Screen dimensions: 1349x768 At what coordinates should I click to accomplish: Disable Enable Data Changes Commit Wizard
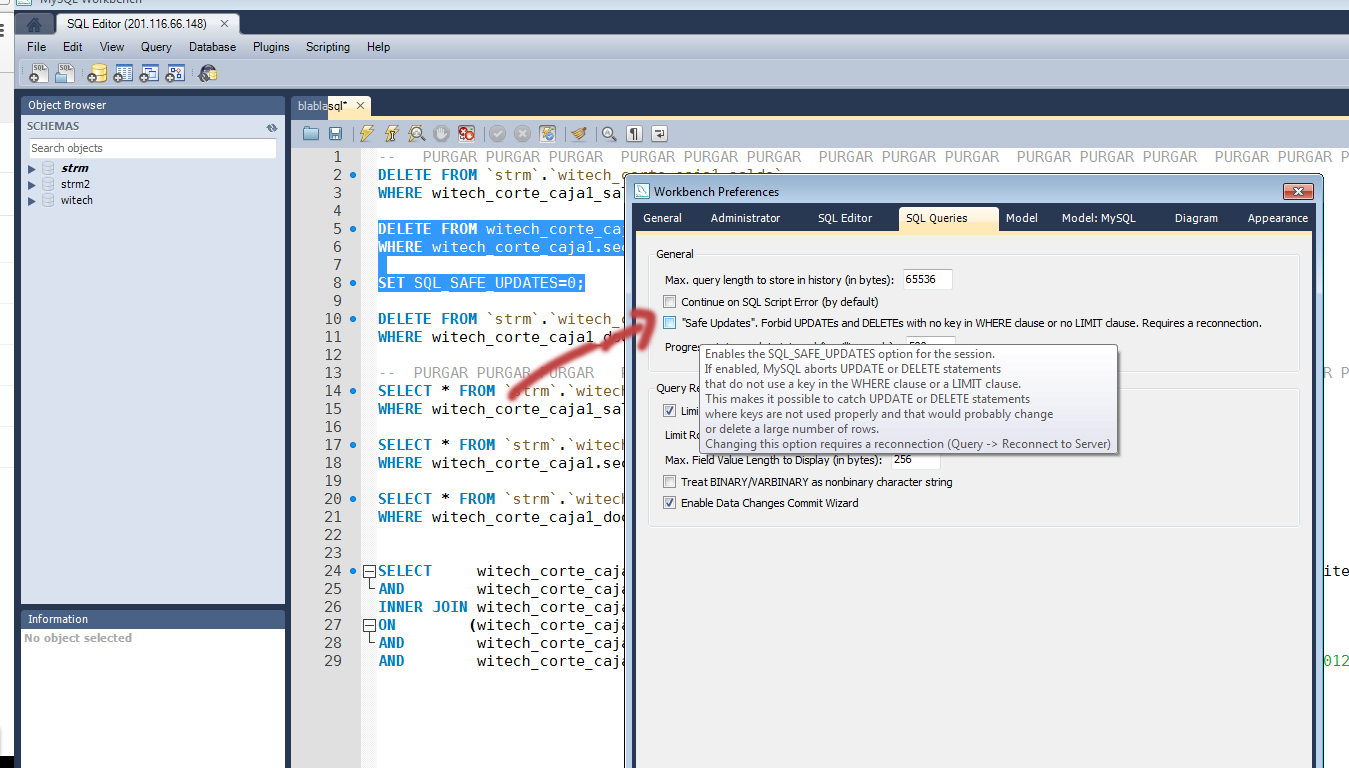670,503
